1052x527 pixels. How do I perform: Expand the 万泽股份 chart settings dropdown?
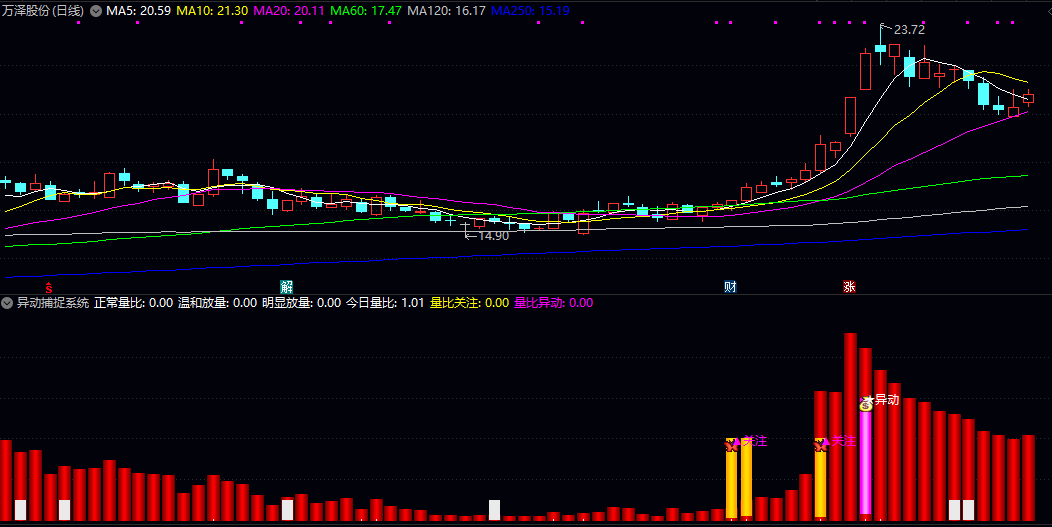(x=96, y=11)
